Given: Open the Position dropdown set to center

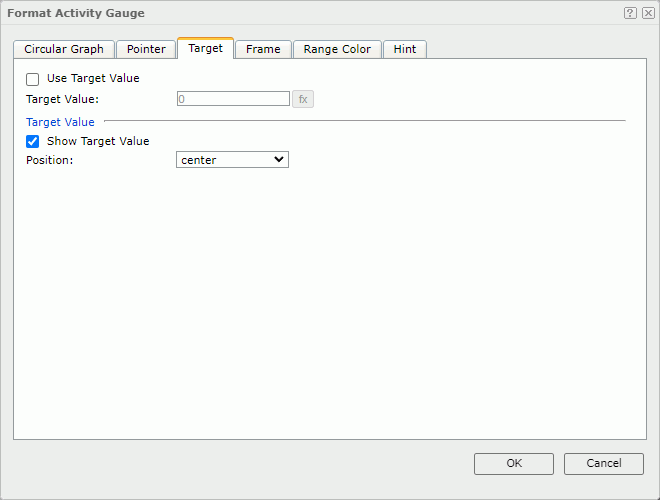Looking at the screenshot, I should 232,160.
